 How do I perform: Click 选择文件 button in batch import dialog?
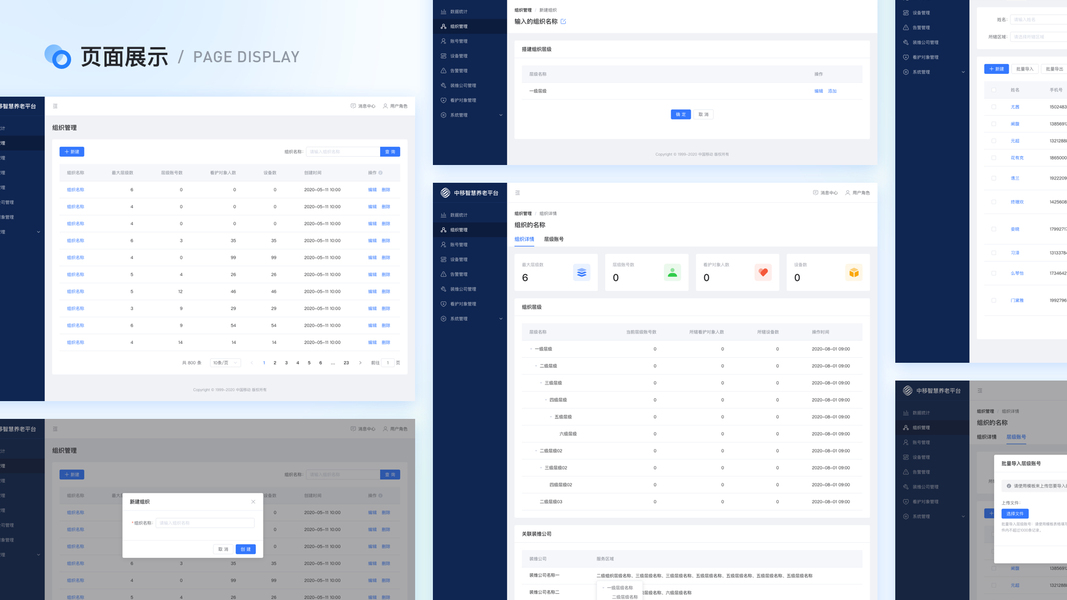pyautogui.click(x=1015, y=514)
